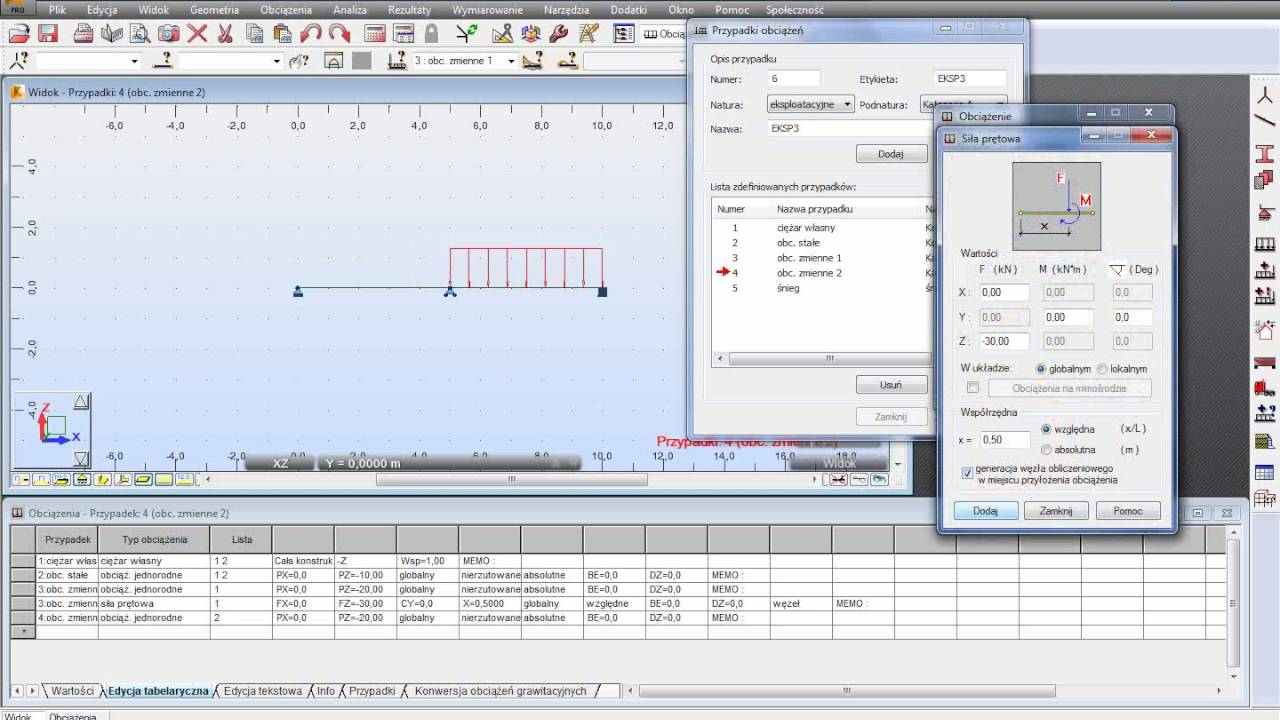Start calculations with the calculator icon

click(375, 33)
